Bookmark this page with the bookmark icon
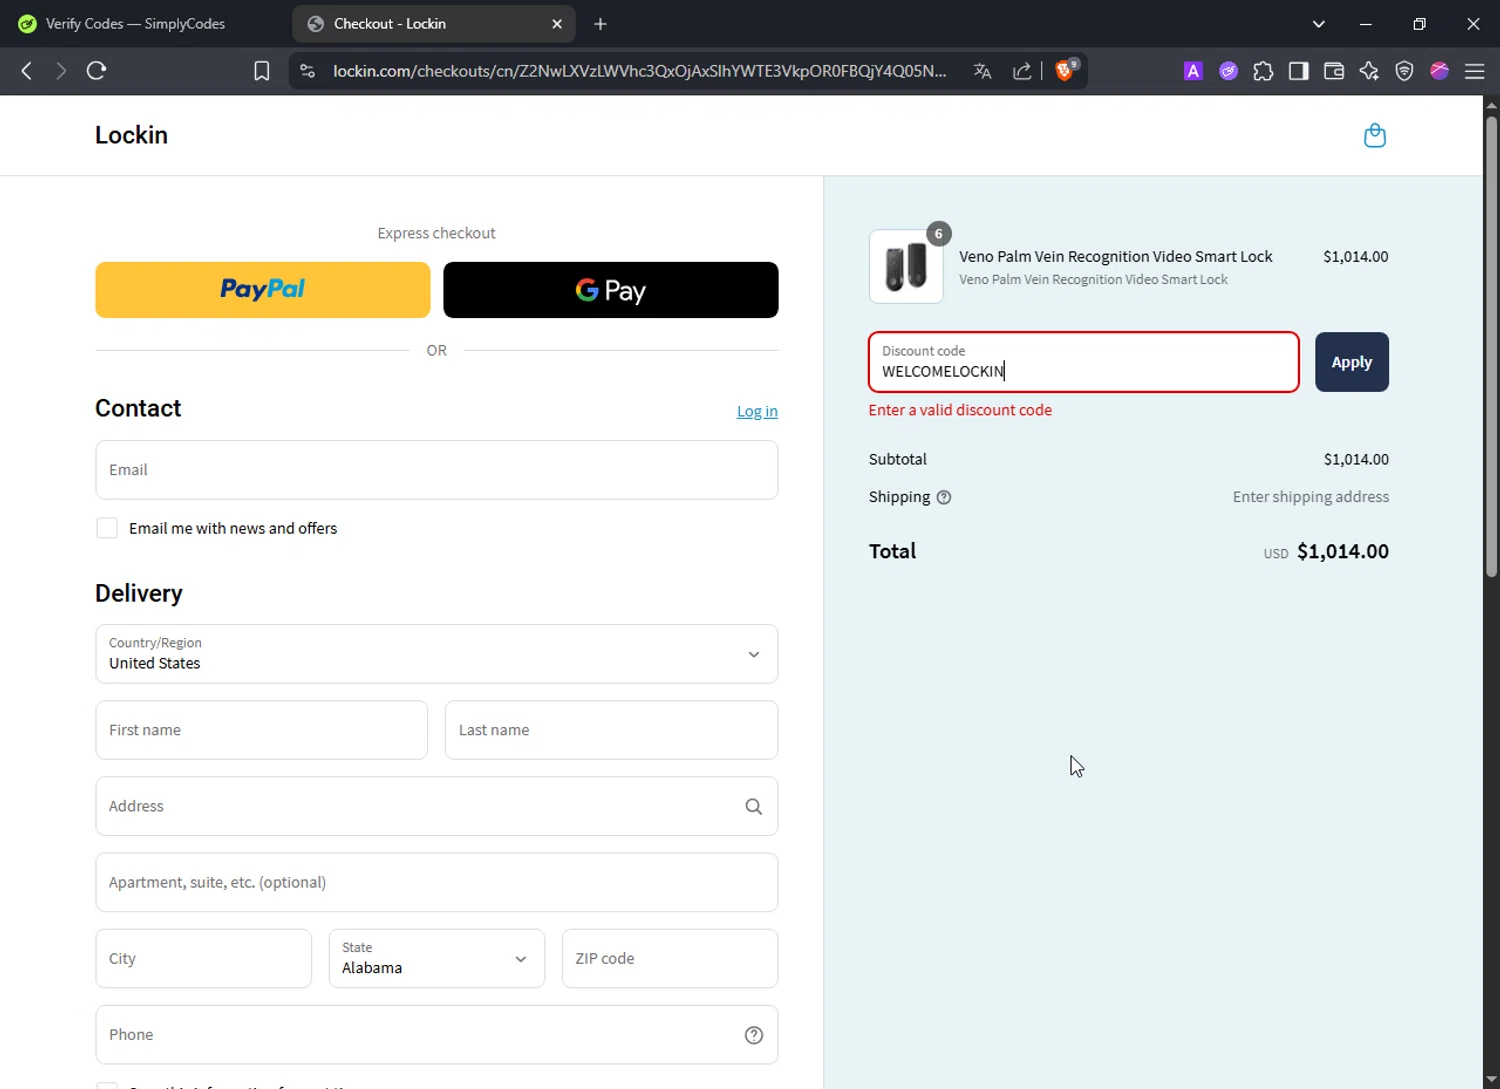This screenshot has width=1500, height=1089. (x=262, y=71)
